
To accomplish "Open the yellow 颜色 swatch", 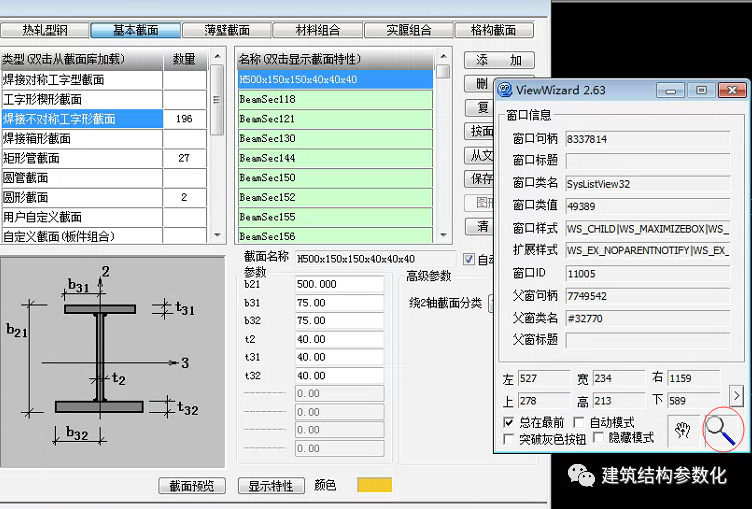I will (375, 485).
